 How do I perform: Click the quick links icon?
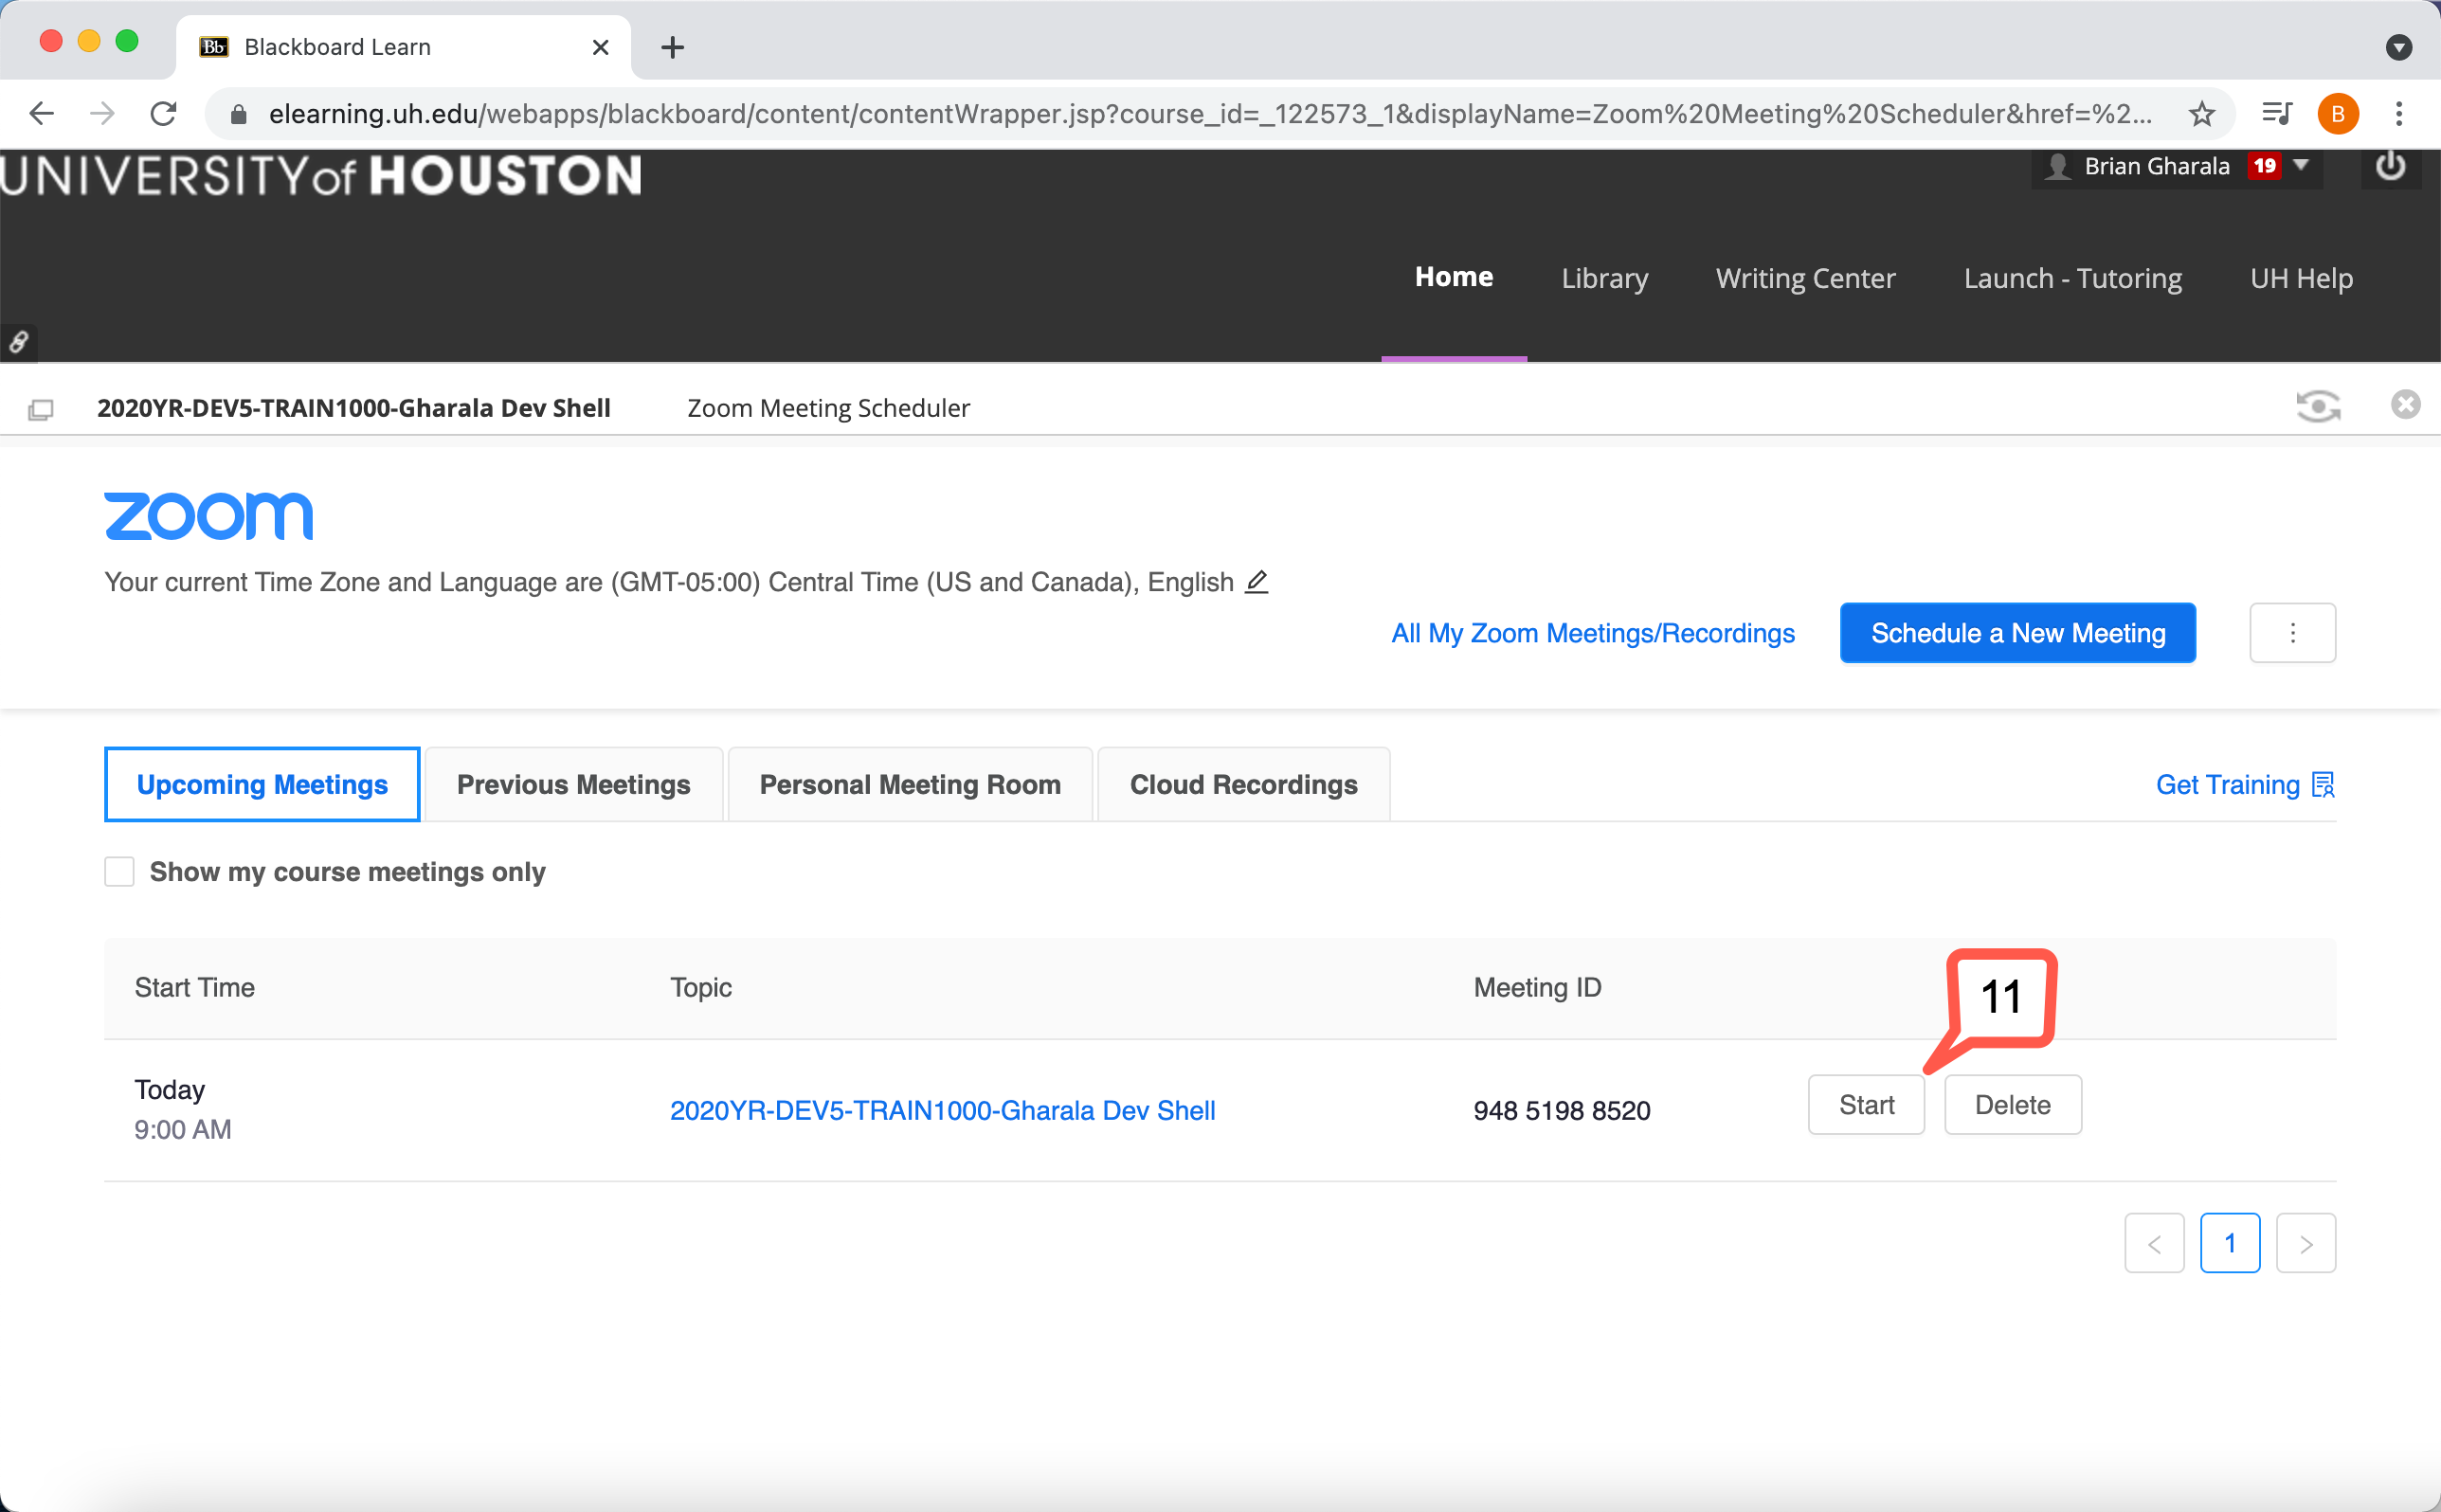coord(18,343)
